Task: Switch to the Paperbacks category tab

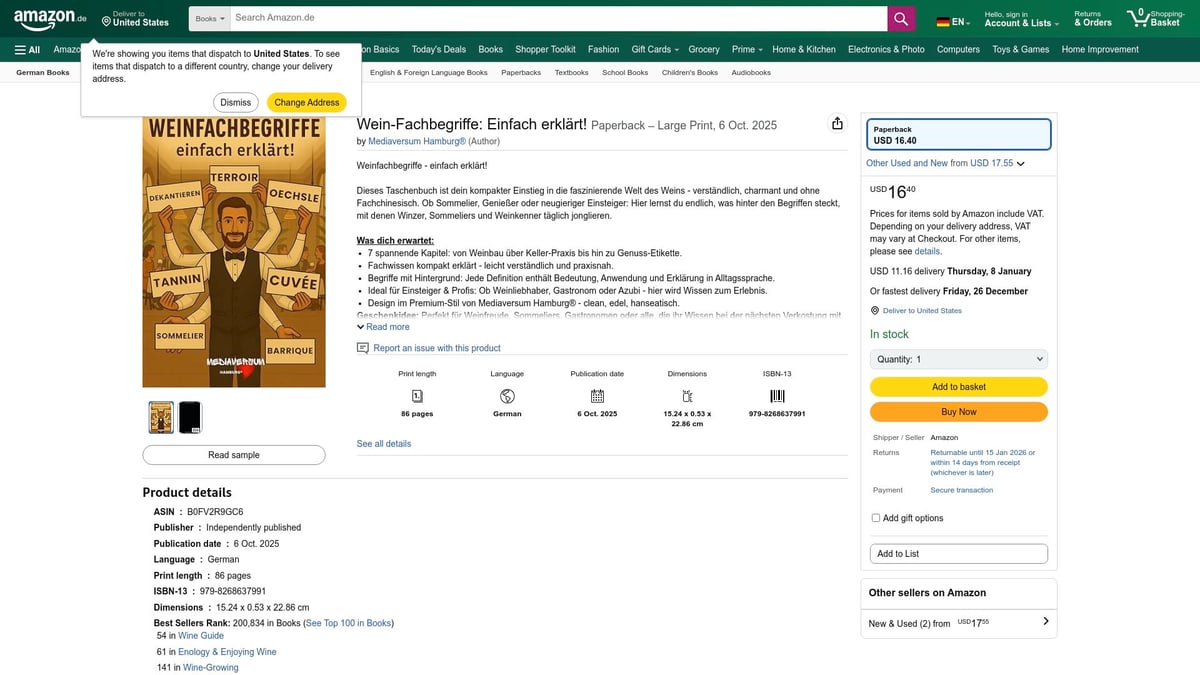Action: (x=520, y=72)
